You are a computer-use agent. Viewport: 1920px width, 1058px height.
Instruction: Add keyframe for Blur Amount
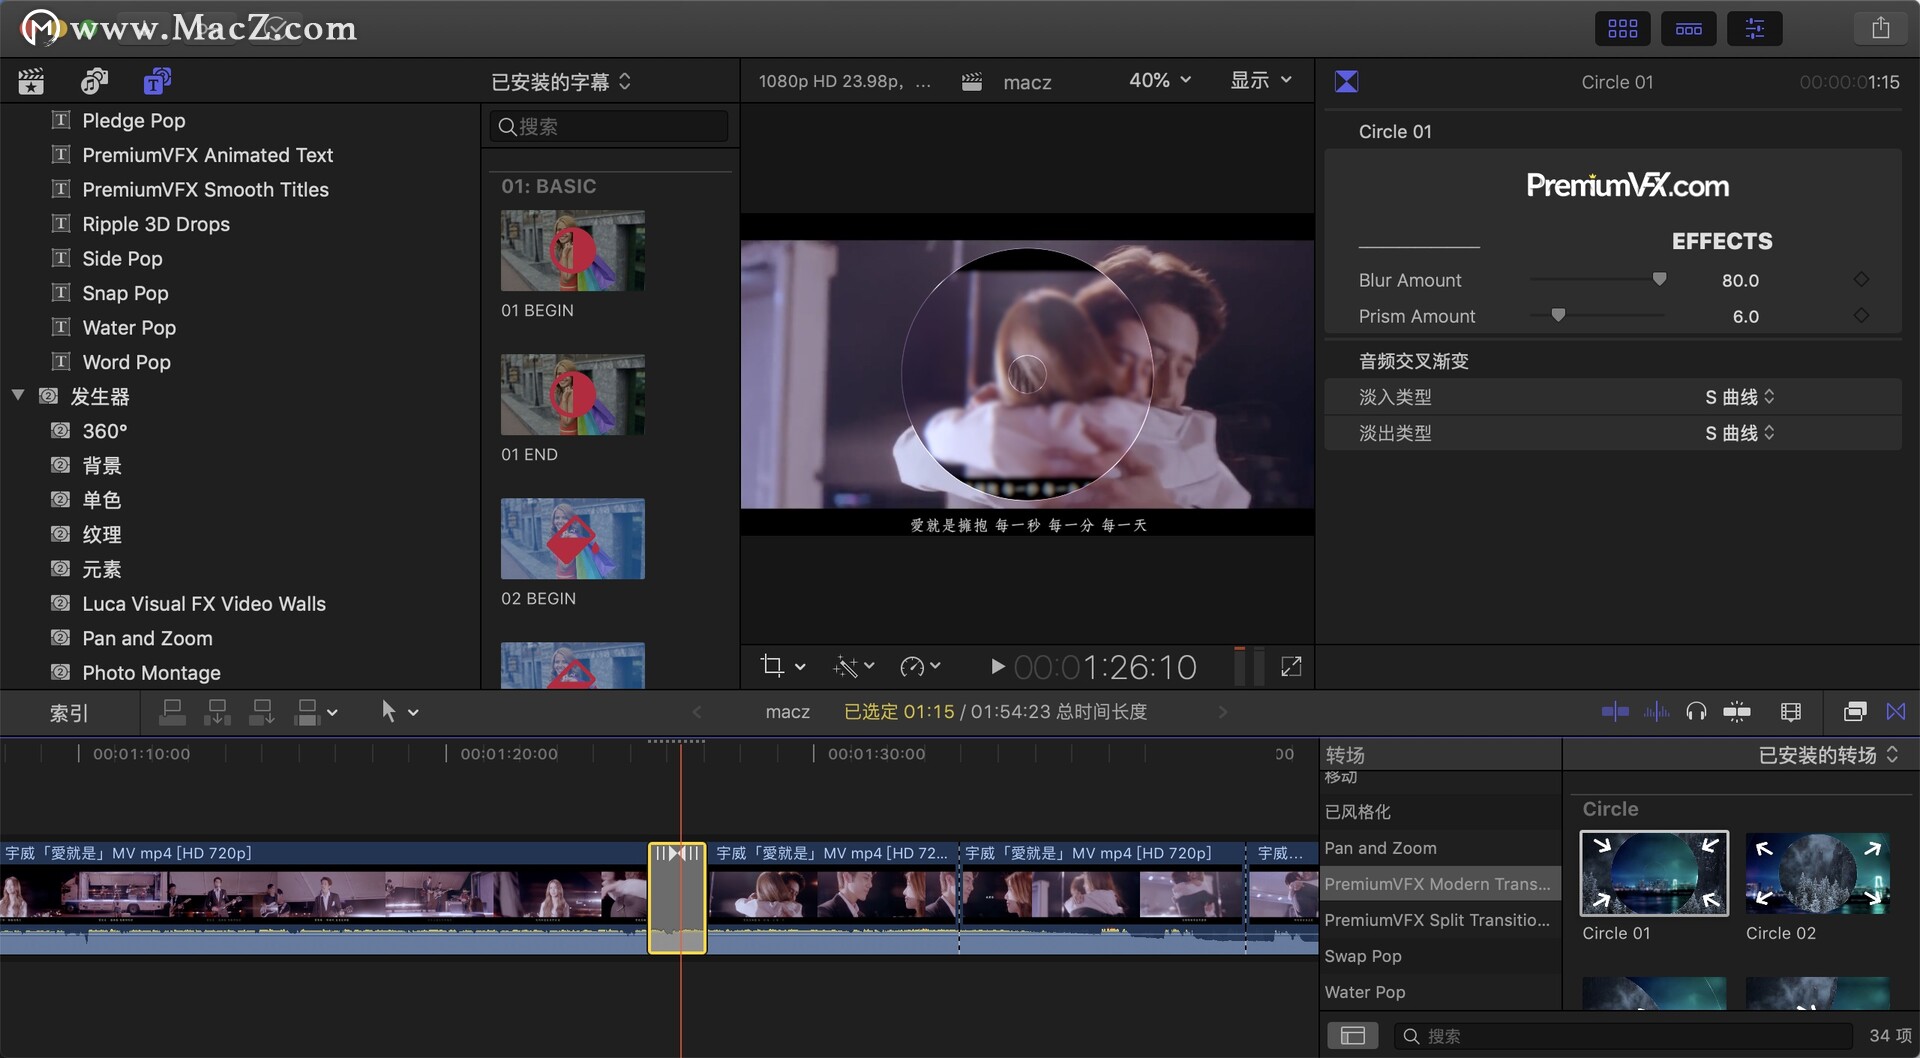pos(1861,280)
